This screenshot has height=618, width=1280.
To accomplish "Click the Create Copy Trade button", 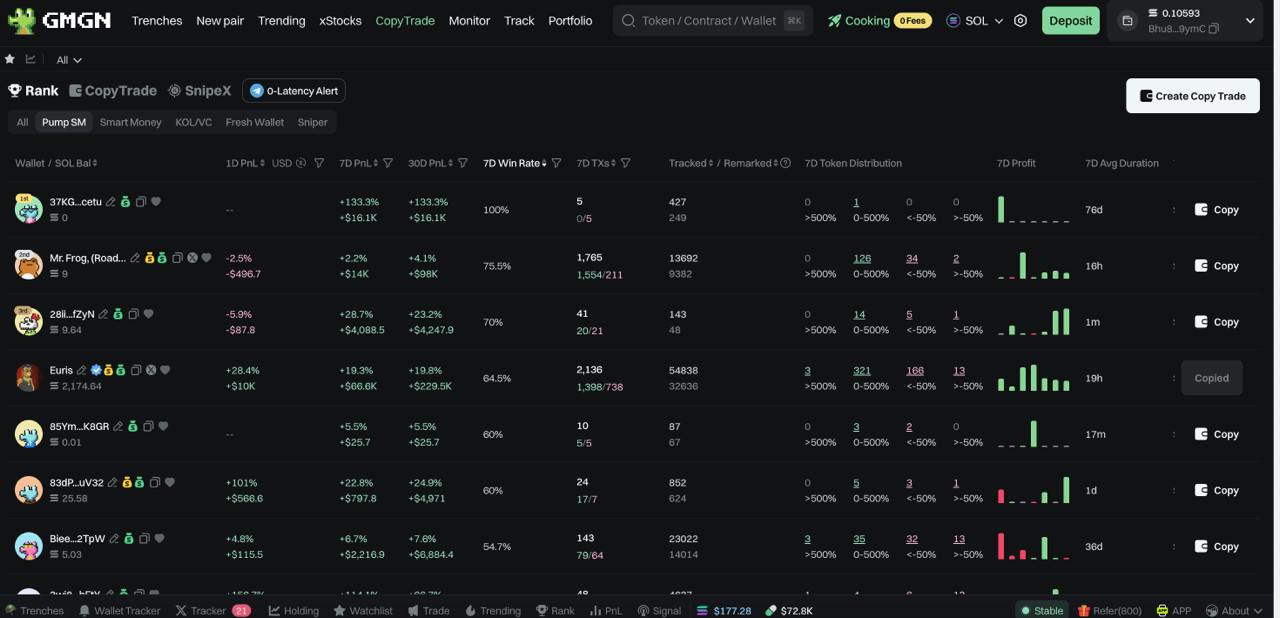I will [x=1192, y=96].
